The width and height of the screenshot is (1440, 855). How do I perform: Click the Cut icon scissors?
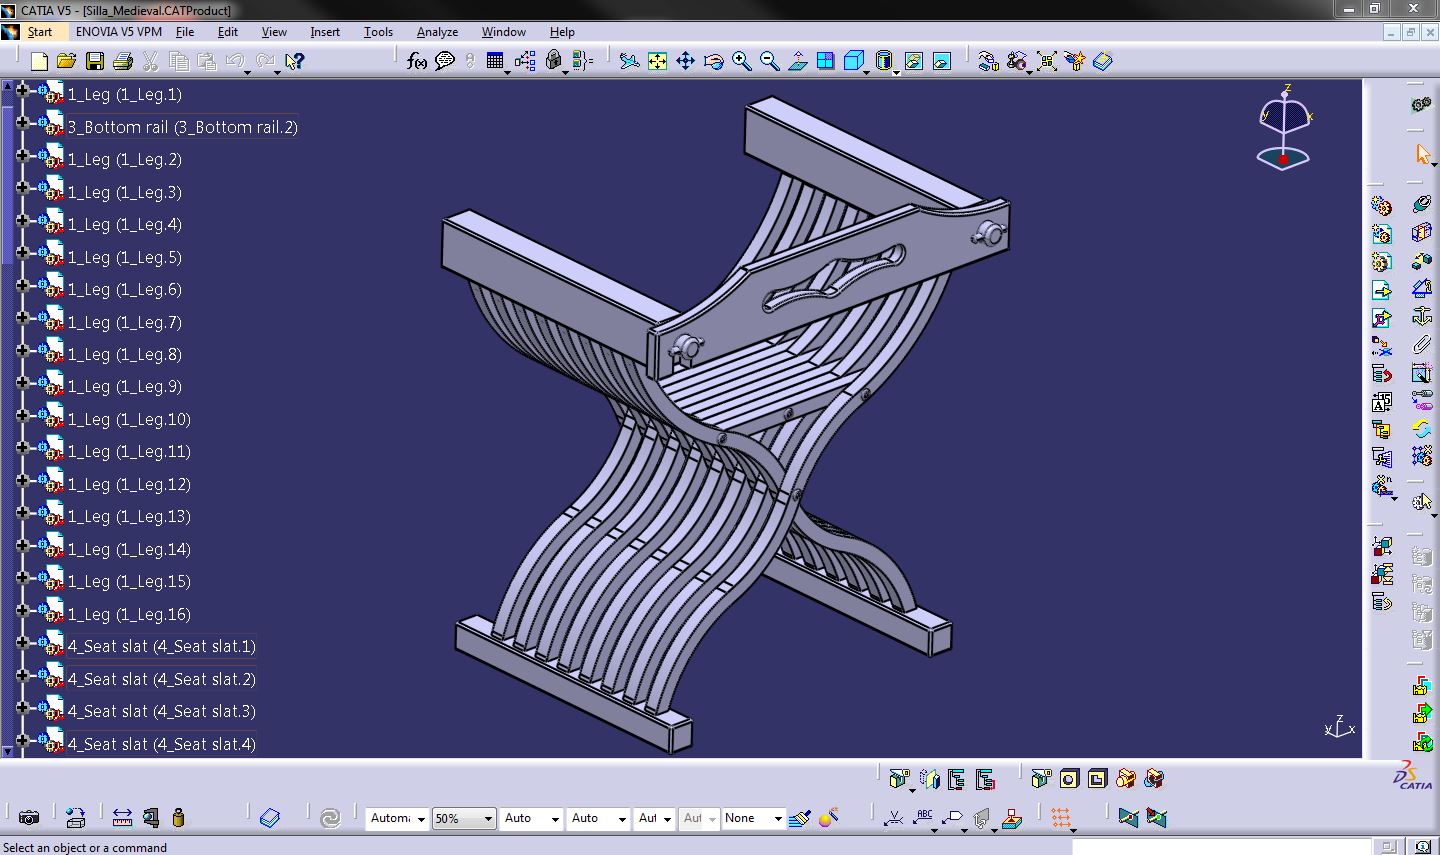150,62
